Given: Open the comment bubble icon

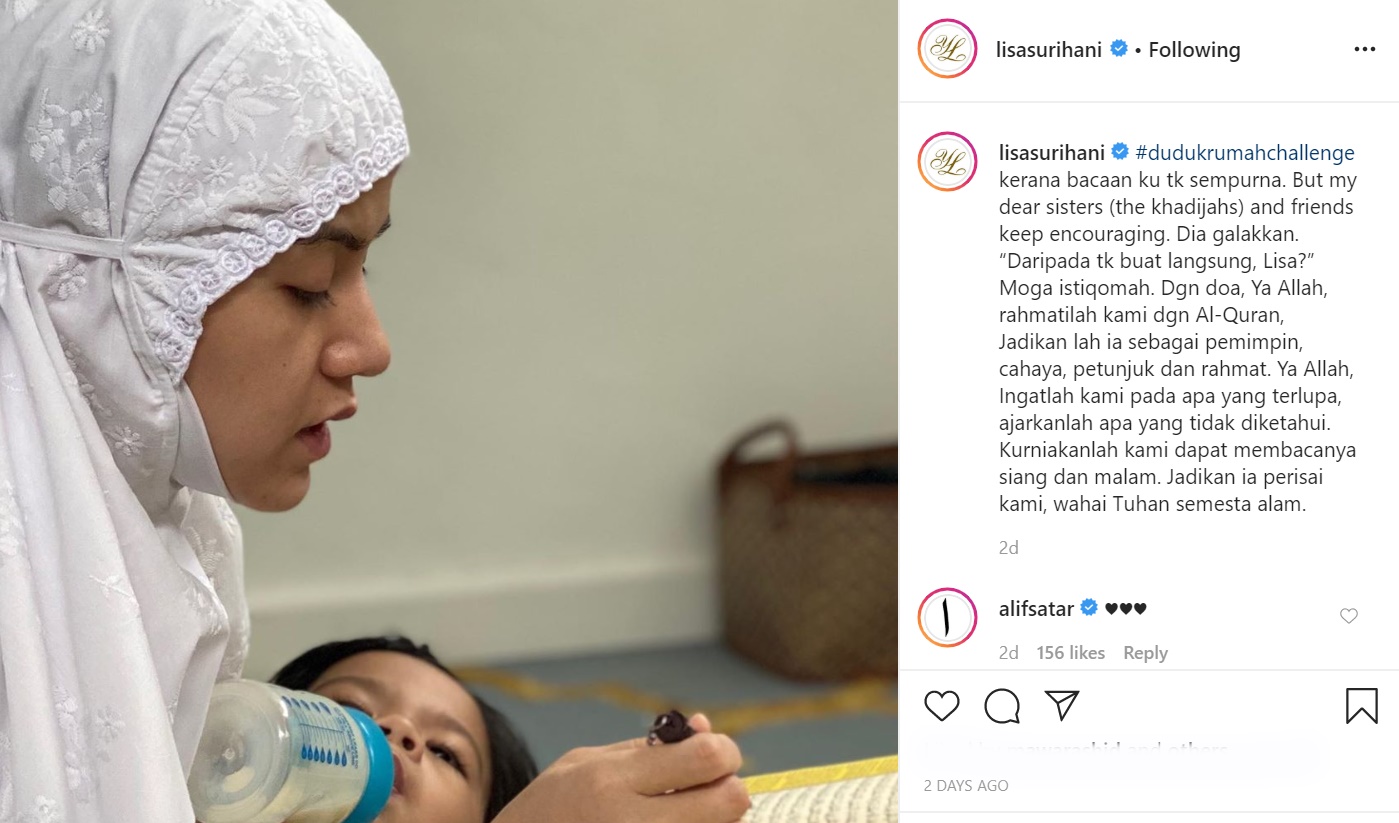Looking at the screenshot, I should tap(1002, 706).
